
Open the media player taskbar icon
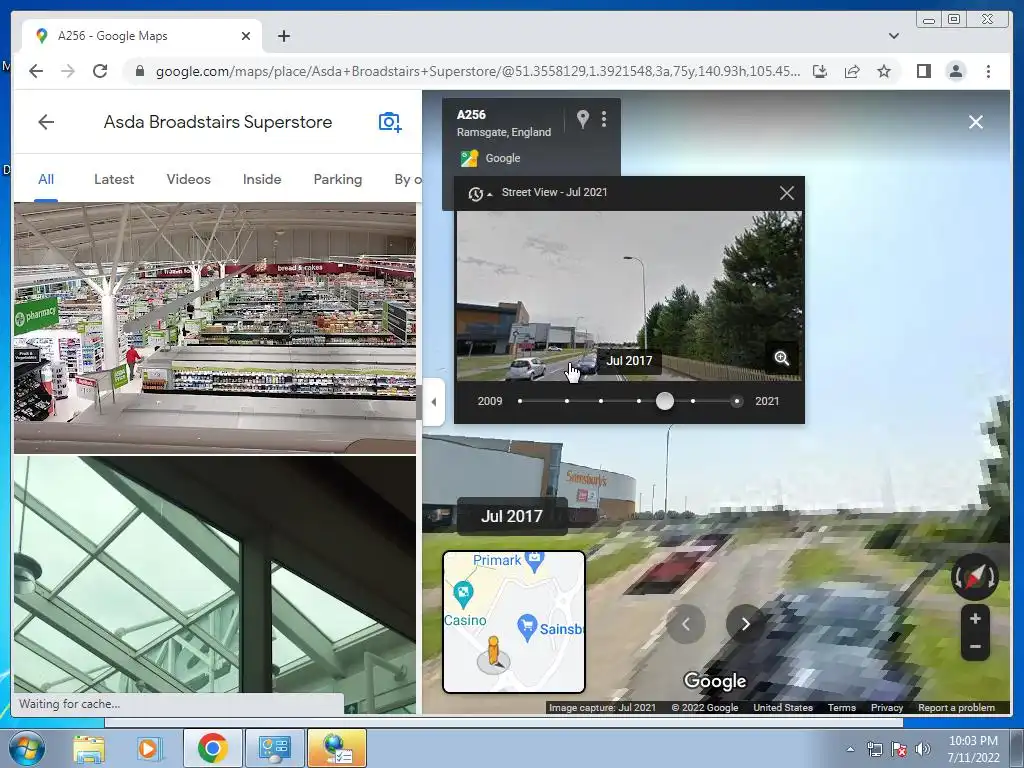coord(149,749)
